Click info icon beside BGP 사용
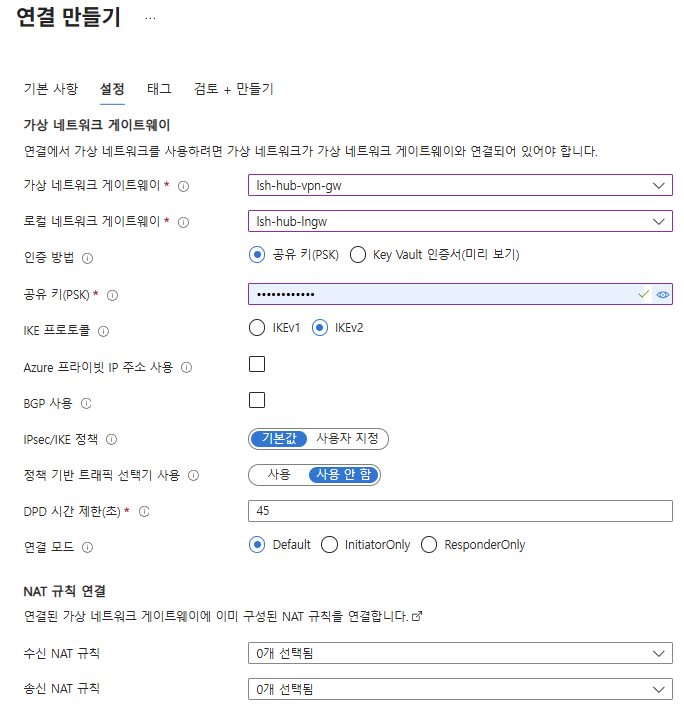684x720 pixels. (x=86, y=403)
